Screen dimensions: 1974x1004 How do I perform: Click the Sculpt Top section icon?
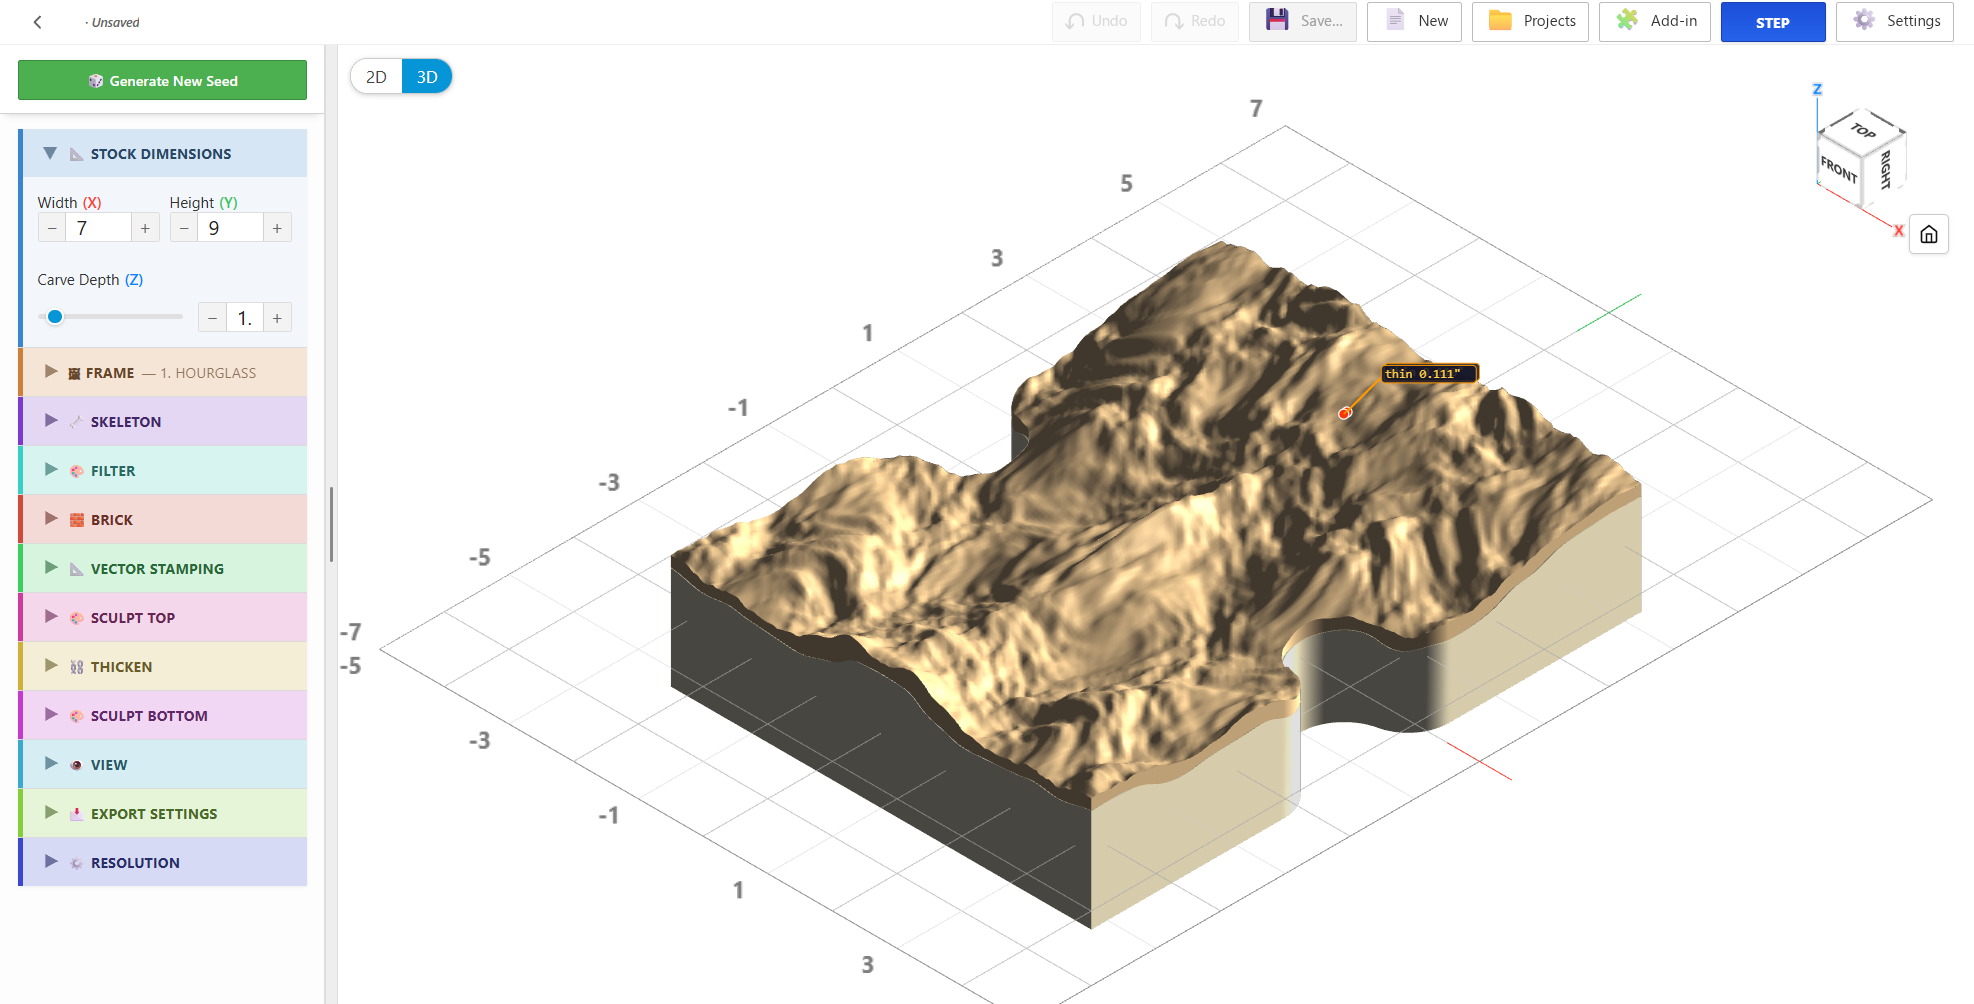pyautogui.click(x=76, y=618)
